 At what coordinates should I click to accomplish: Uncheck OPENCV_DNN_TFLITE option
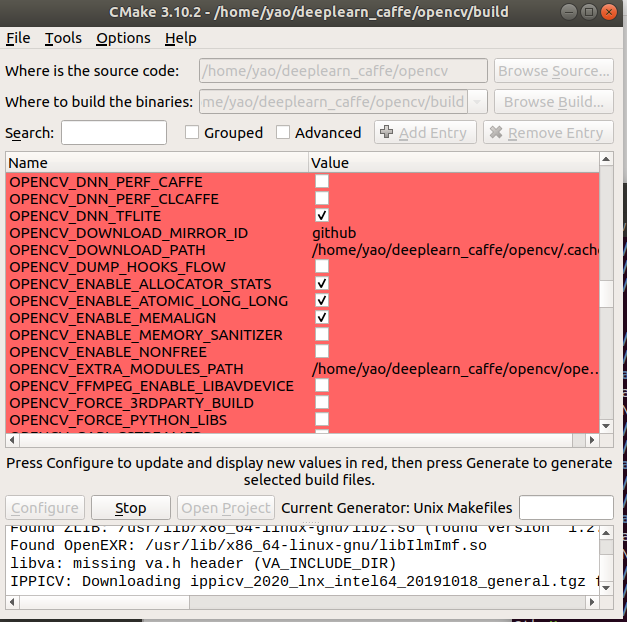[322, 216]
